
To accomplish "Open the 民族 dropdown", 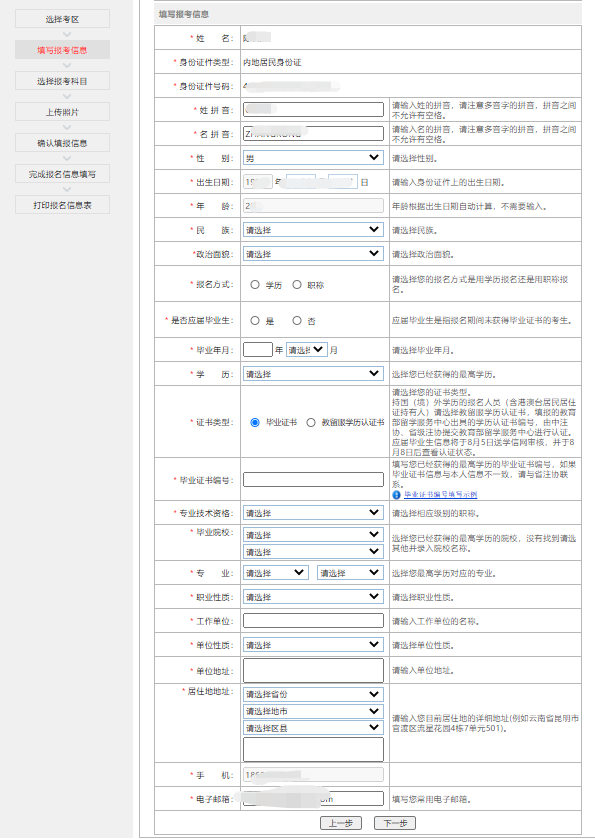I will point(313,230).
